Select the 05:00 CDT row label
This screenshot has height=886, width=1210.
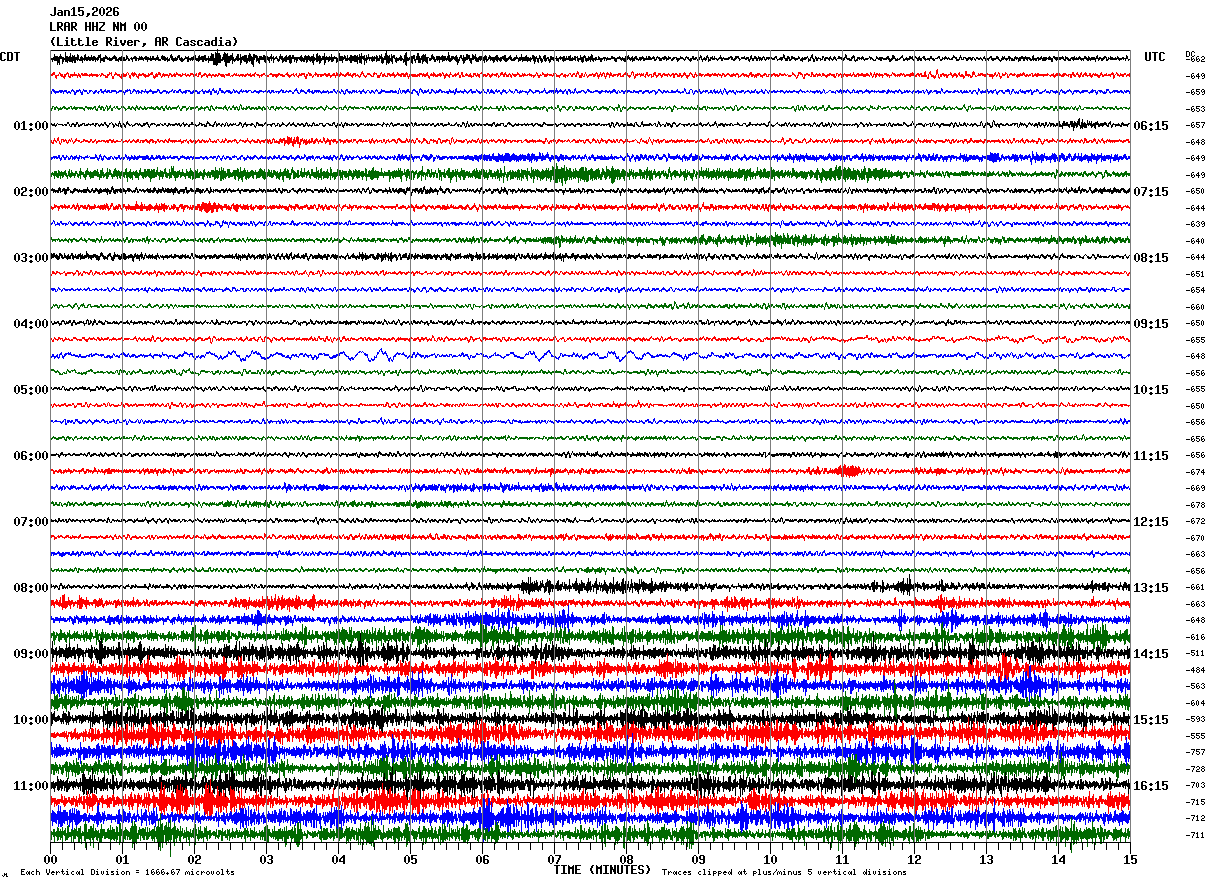click(x=31, y=390)
